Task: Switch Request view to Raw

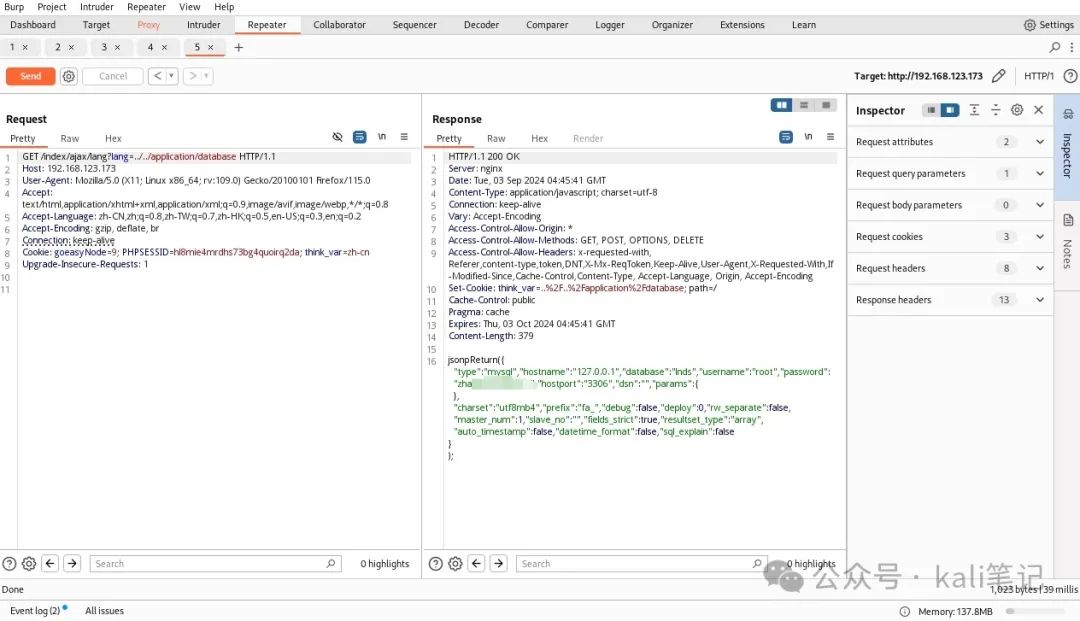Action: coord(70,138)
